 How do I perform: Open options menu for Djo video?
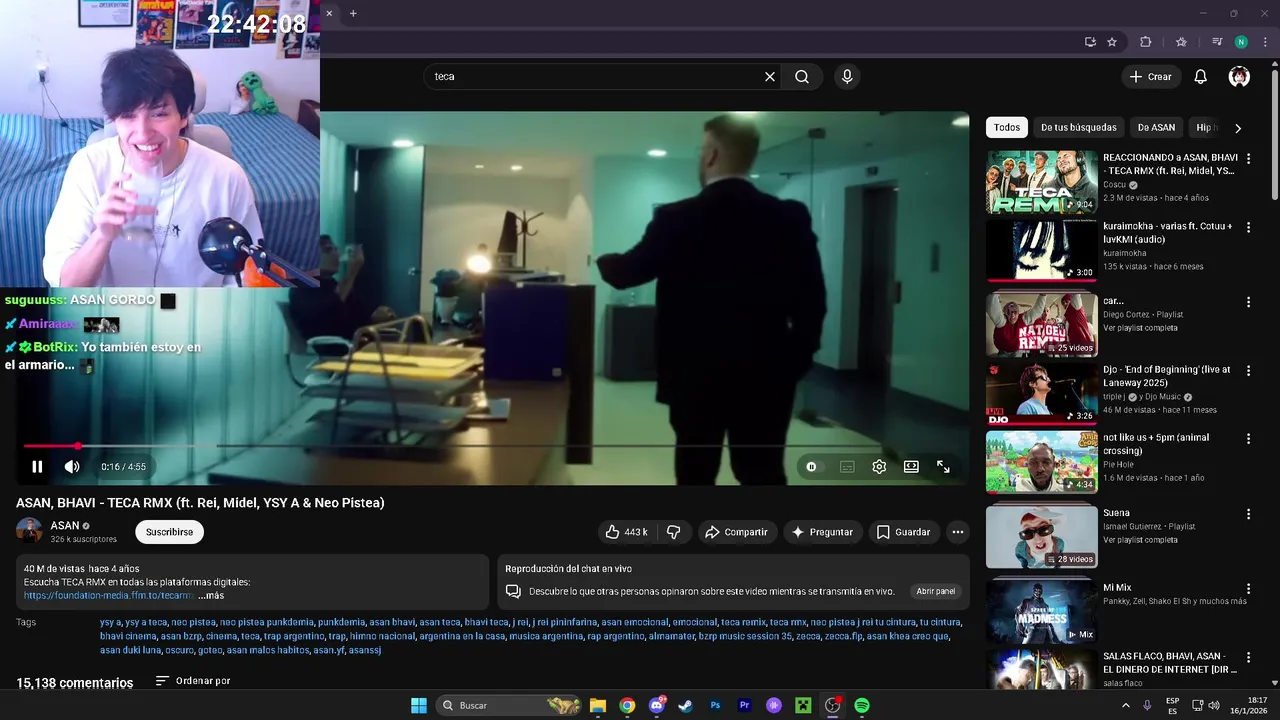pyautogui.click(x=1248, y=370)
